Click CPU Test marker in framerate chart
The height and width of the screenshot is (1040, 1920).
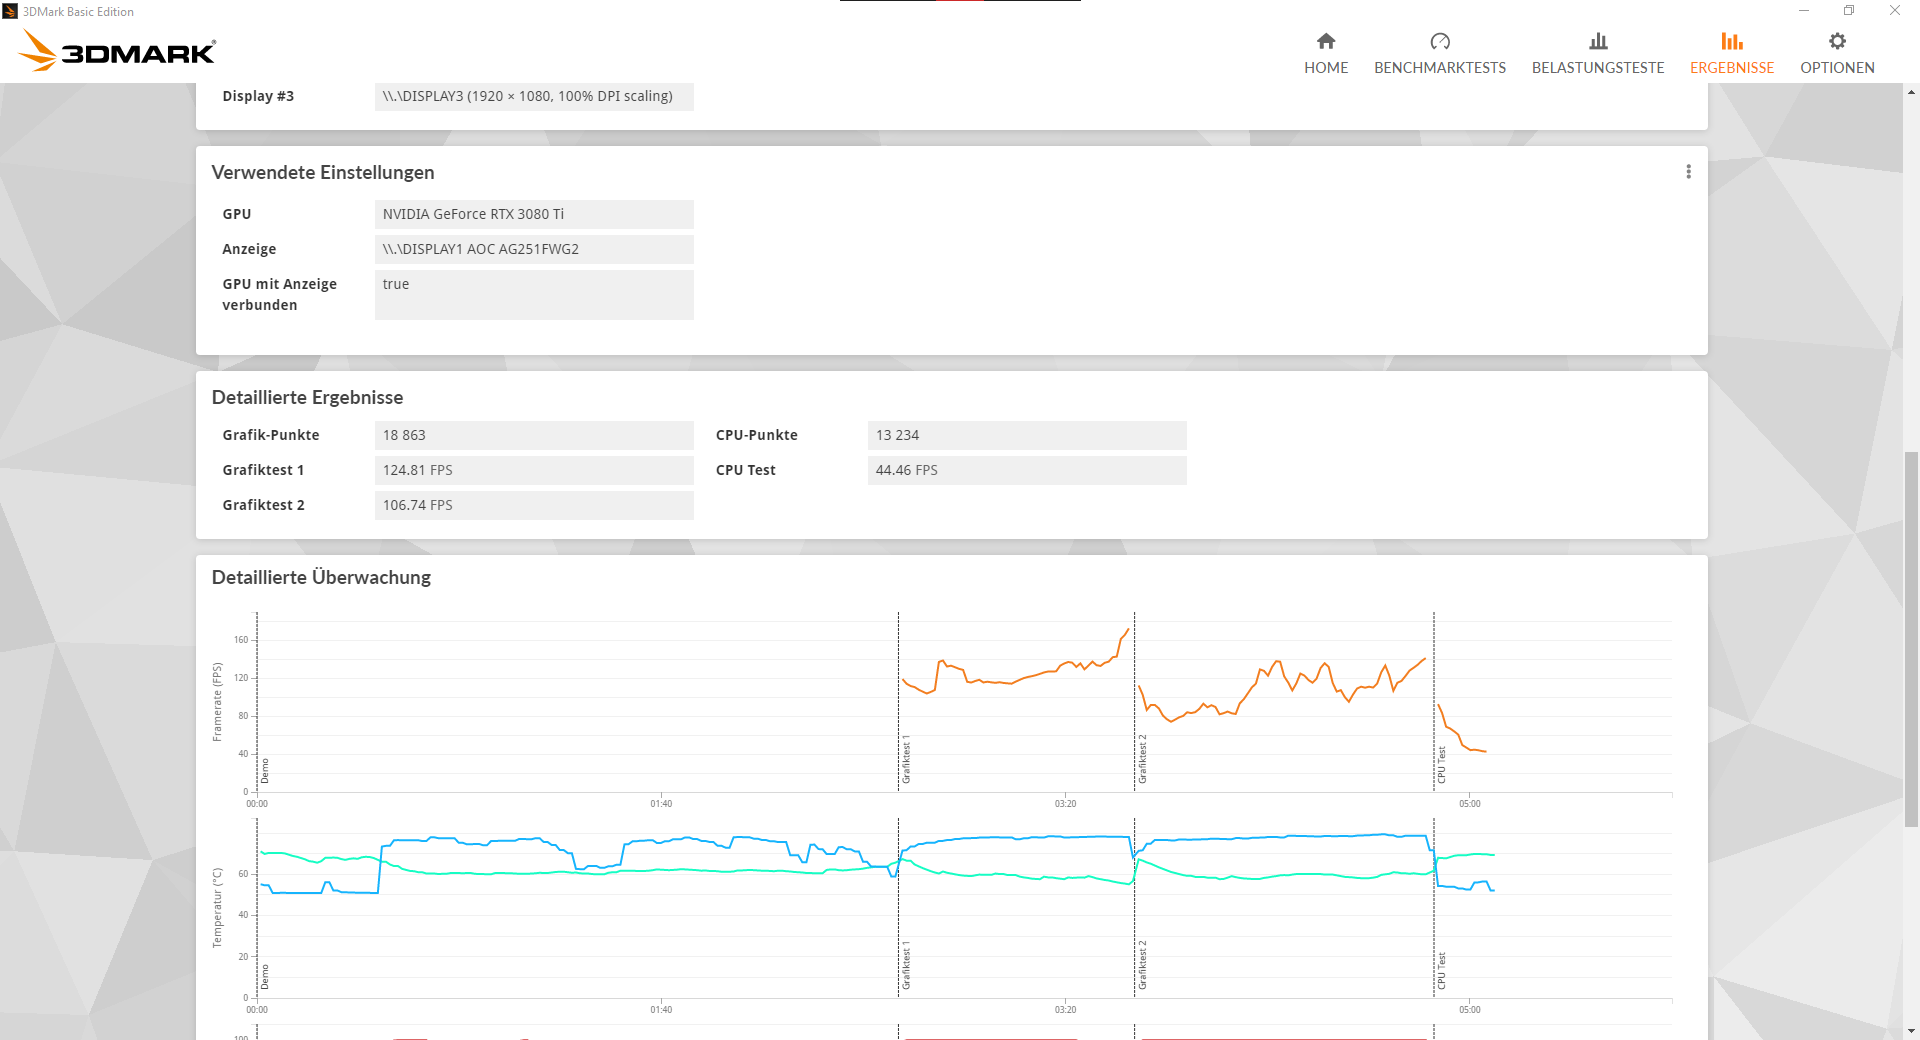pos(1442,765)
